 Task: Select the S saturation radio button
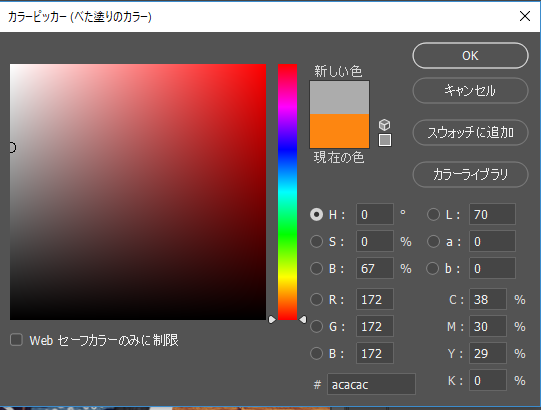316,241
